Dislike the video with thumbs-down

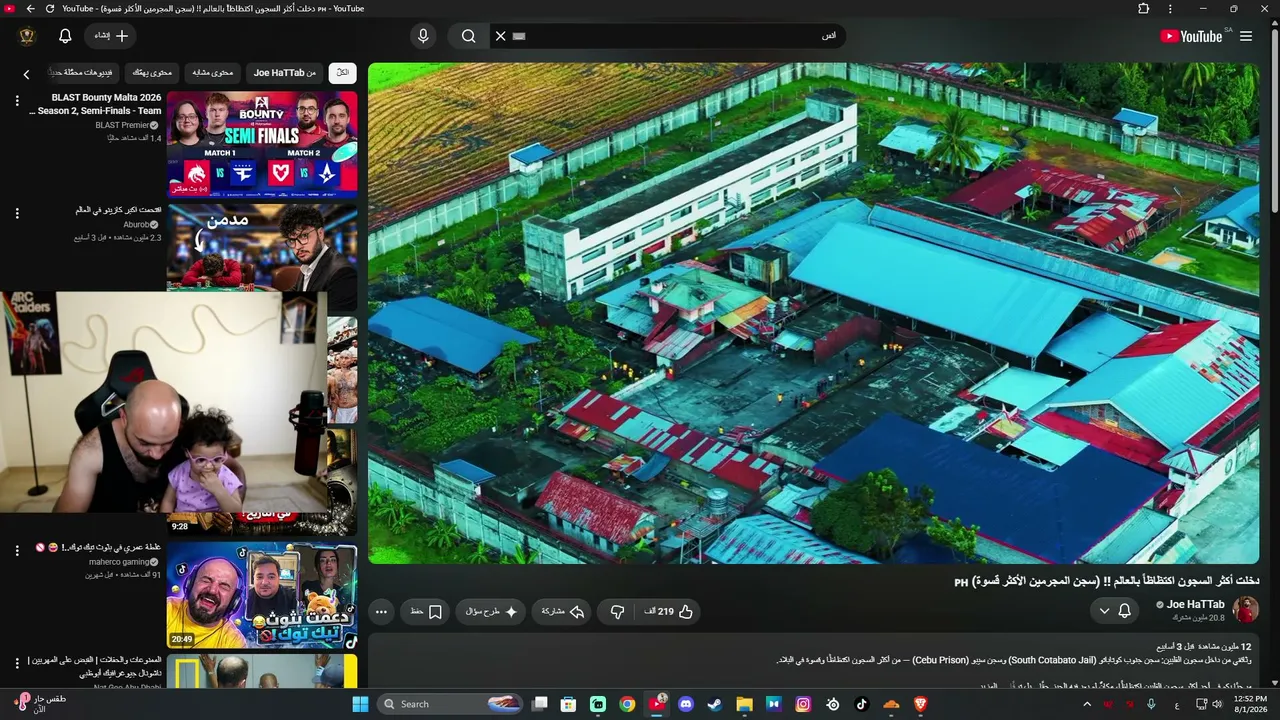(x=617, y=611)
